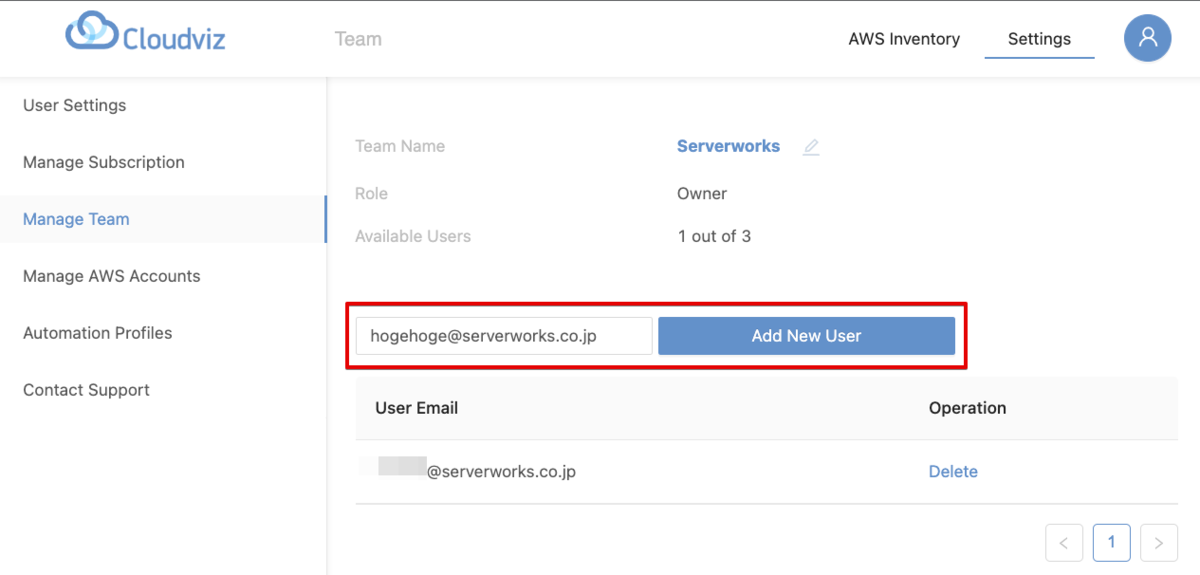Click the Serverworks team name
This screenshot has height=575, width=1200.
tap(728, 146)
